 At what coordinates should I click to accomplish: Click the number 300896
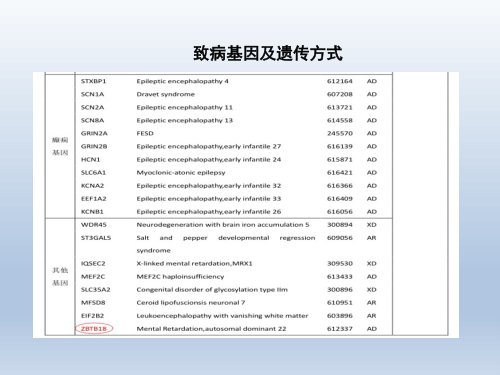coord(339,290)
